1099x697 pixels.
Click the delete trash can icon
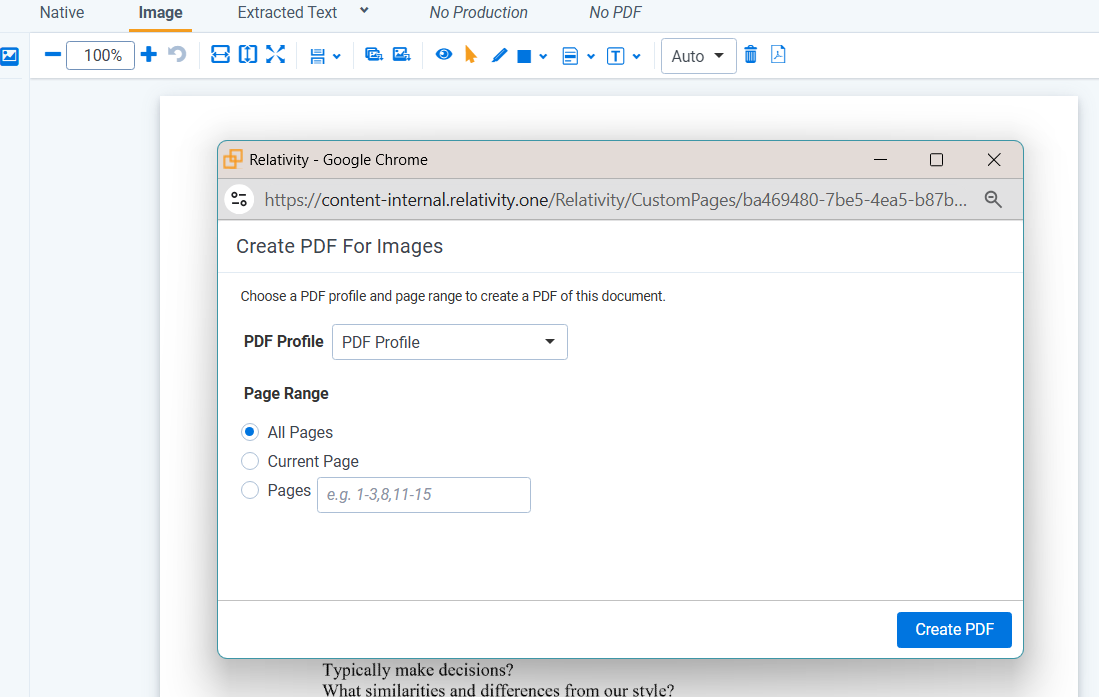pyautogui.click(x=751, y=55)
